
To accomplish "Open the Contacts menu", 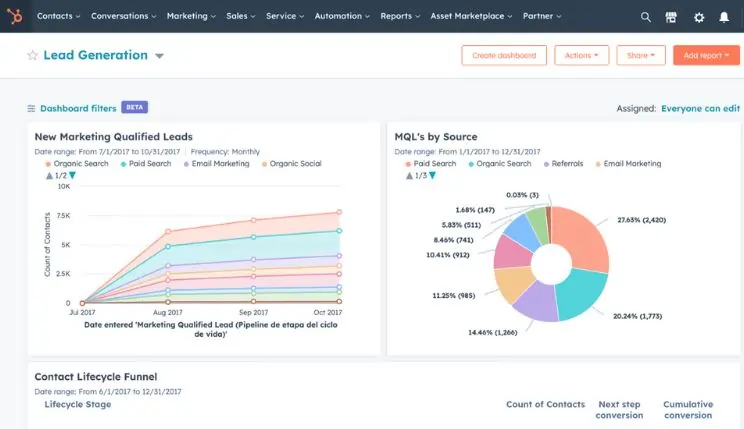I will [58, 17].
